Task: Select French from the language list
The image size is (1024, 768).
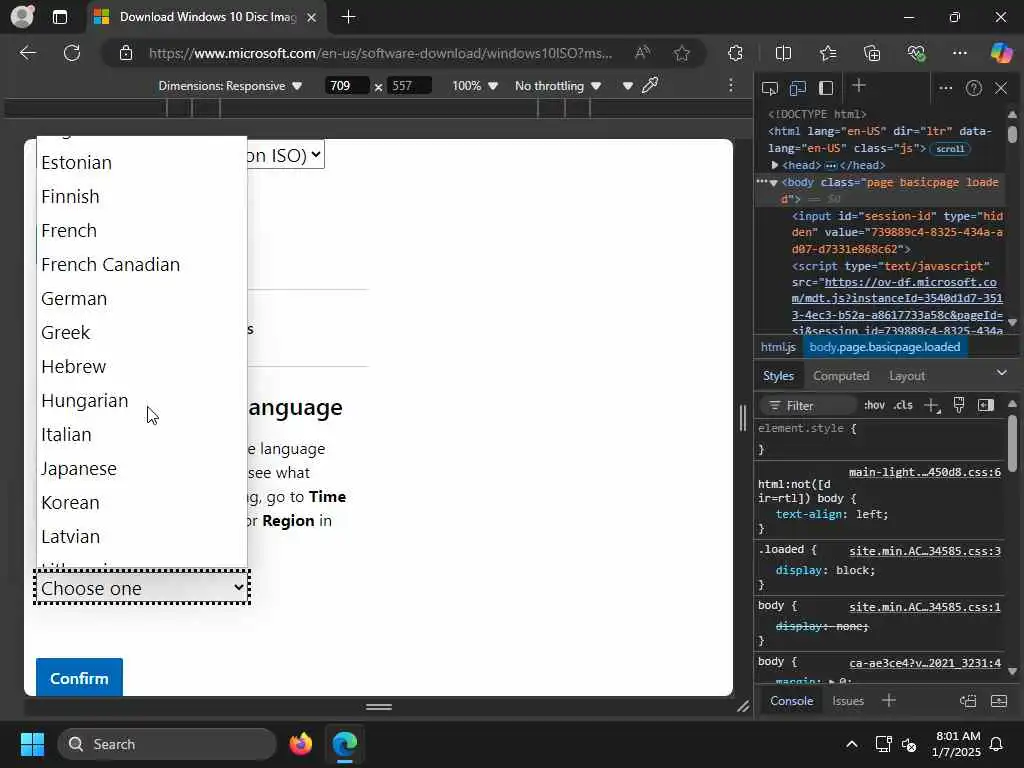Action: [142, 231]
